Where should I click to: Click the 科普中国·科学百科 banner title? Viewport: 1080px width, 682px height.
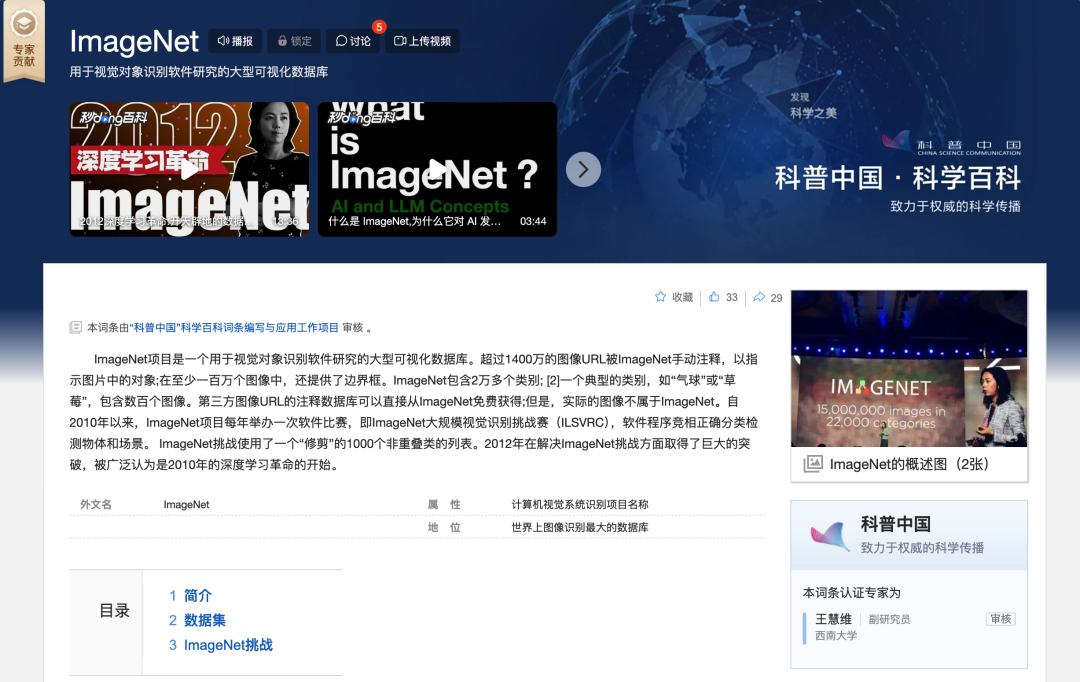pyautogui.click(x=897, y=178)
